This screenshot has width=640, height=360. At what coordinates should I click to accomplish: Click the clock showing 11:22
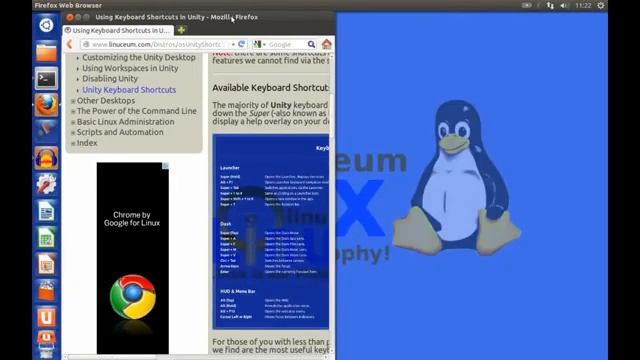click(583, 5)
